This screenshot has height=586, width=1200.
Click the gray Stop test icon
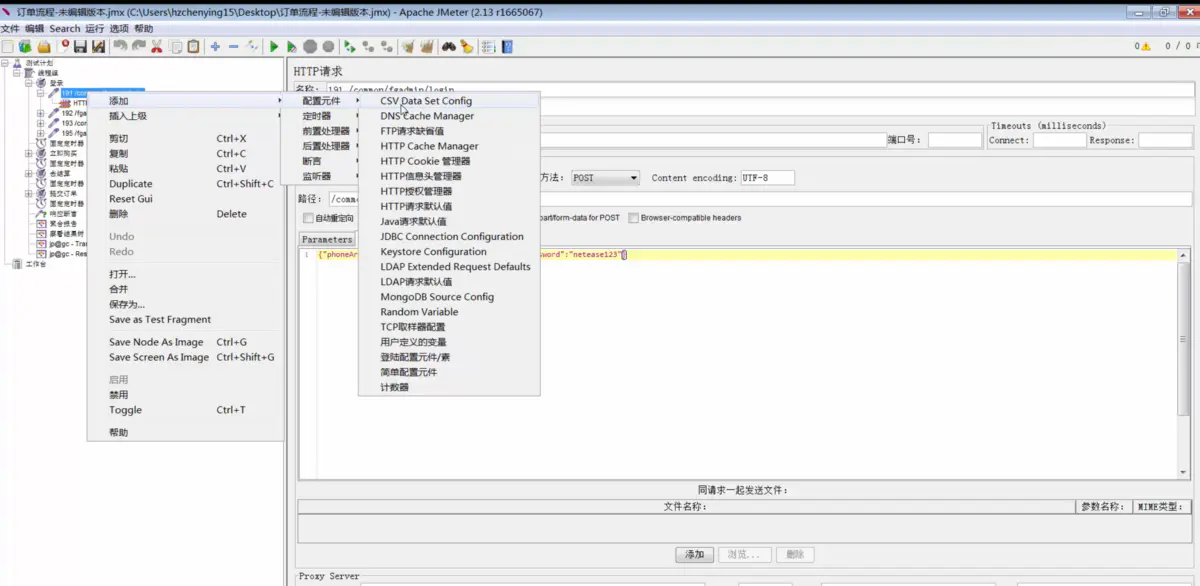pyautogui.click(x=310, y=46)
